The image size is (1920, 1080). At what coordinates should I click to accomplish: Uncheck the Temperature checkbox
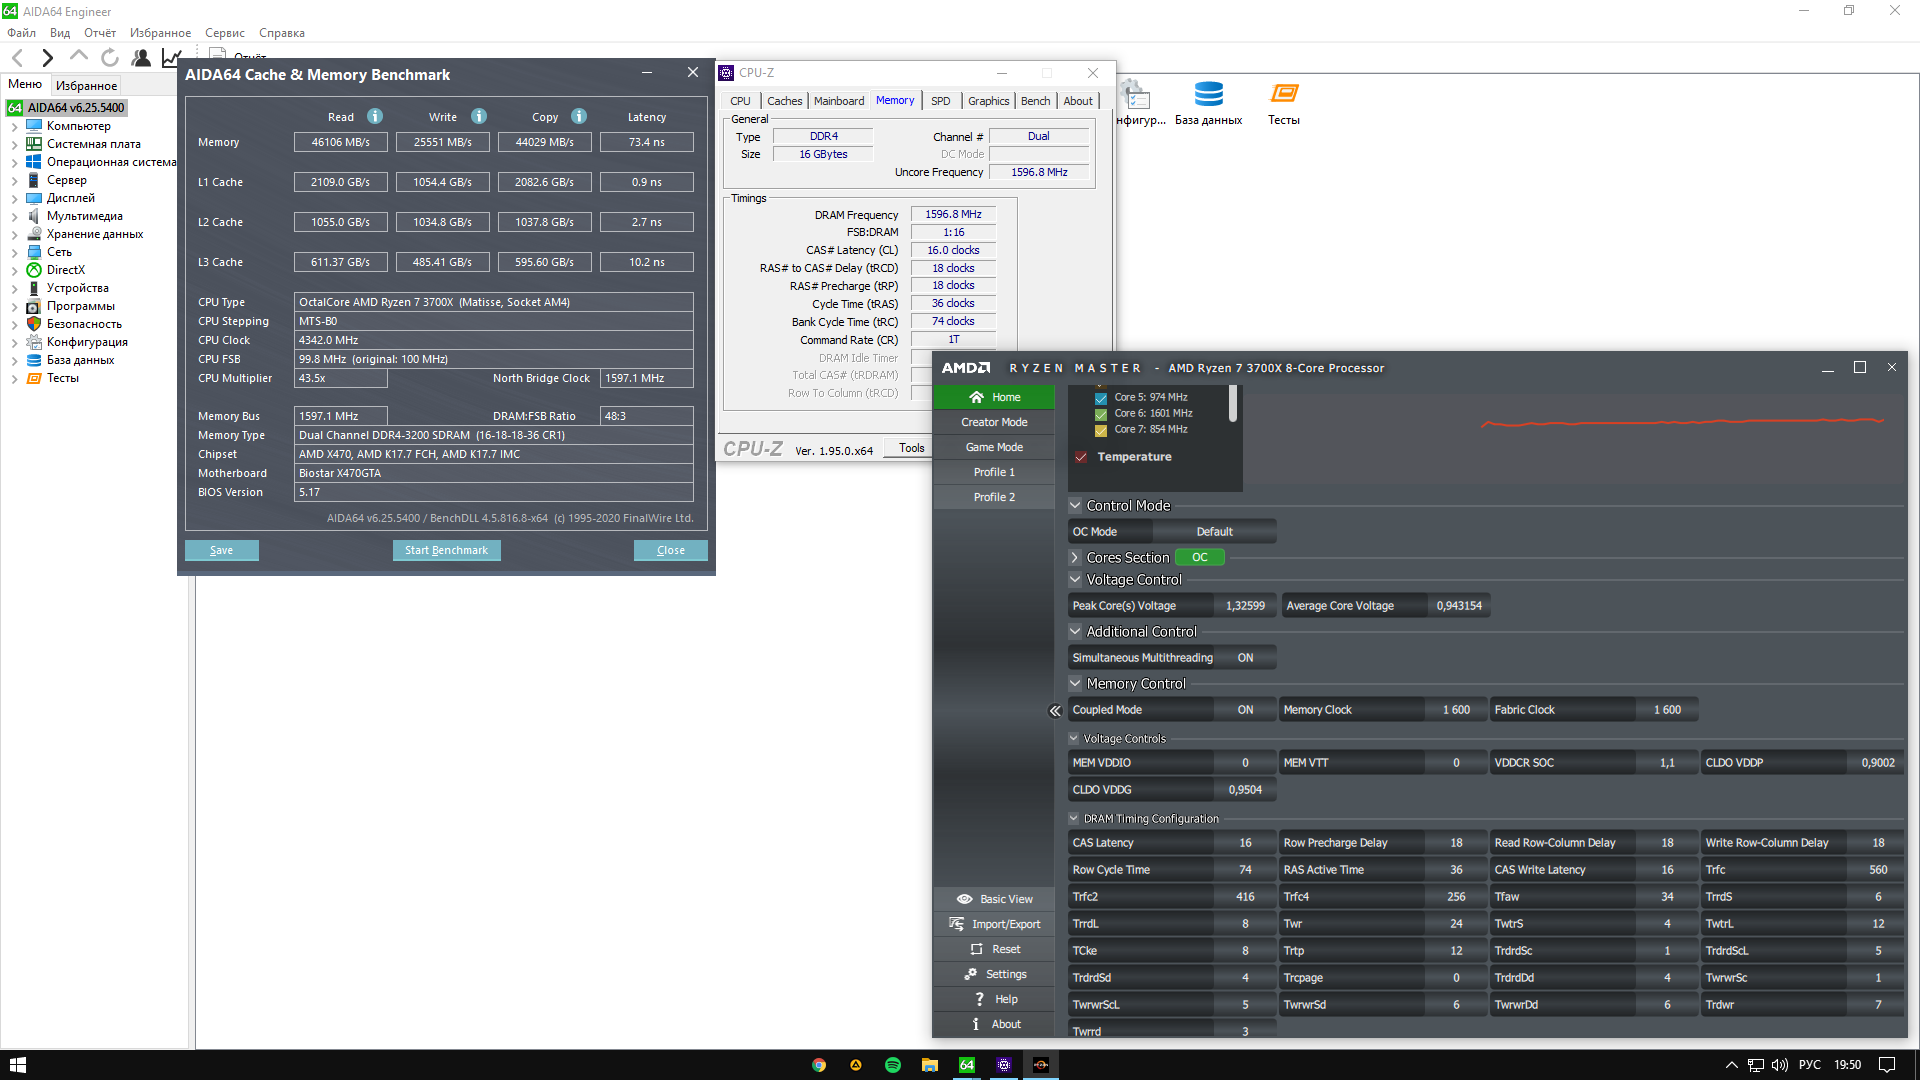click(x=1081, y=457)
